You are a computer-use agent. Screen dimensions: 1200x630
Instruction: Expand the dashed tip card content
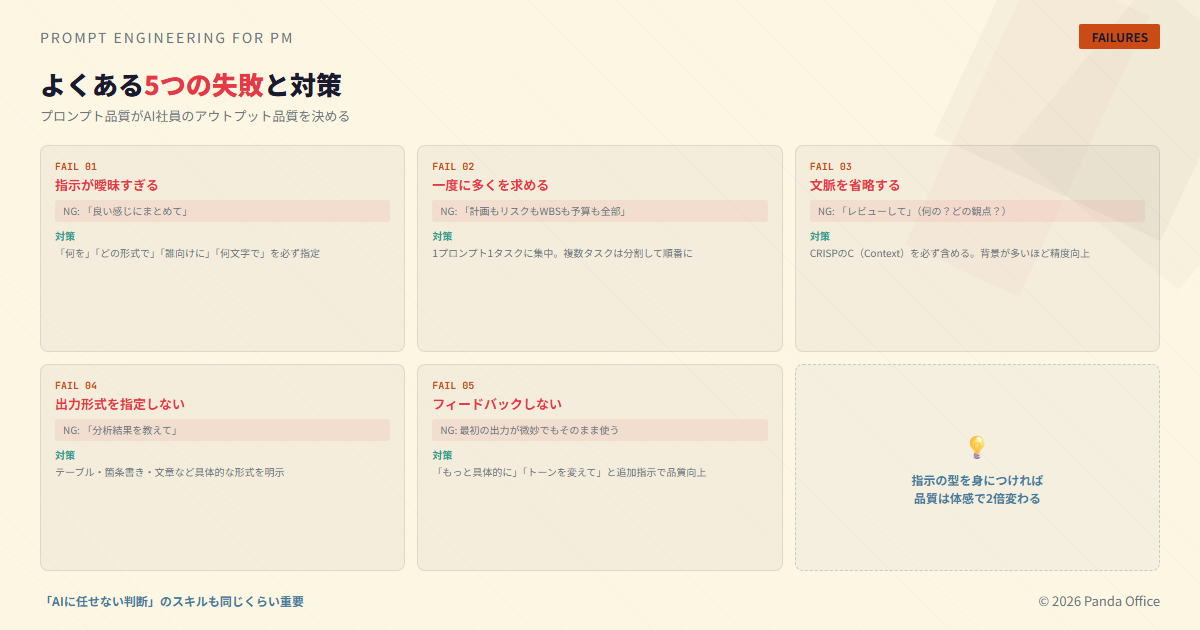(975, 488)
